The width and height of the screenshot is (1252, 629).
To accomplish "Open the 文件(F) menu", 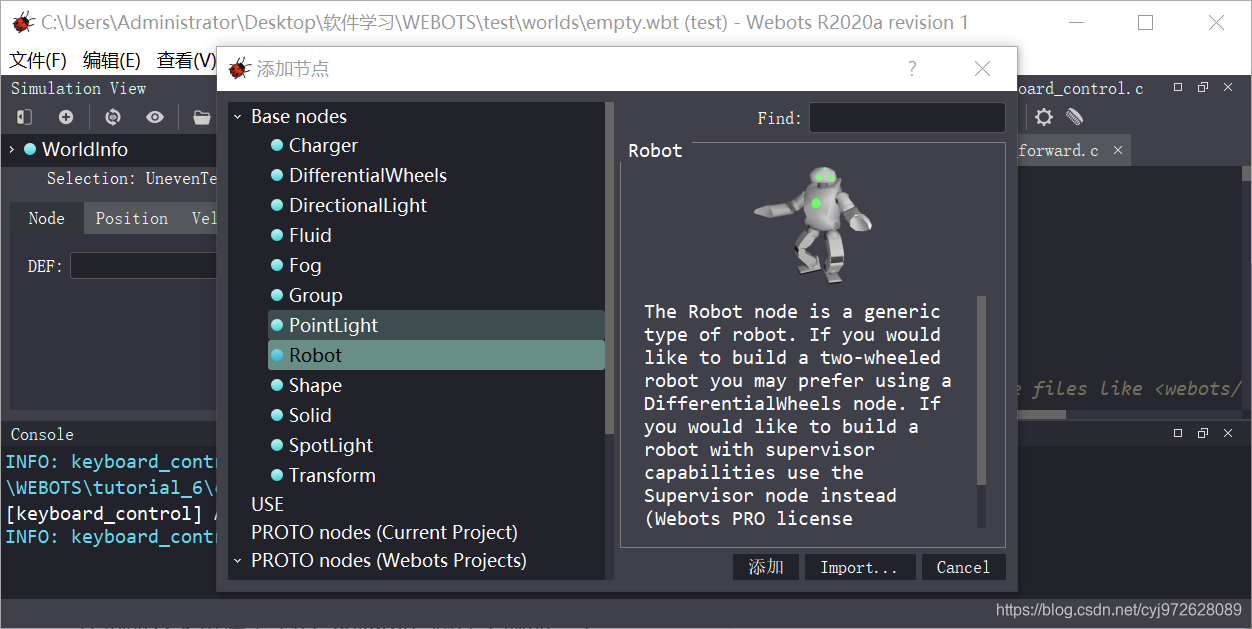I will pos(38,61).
